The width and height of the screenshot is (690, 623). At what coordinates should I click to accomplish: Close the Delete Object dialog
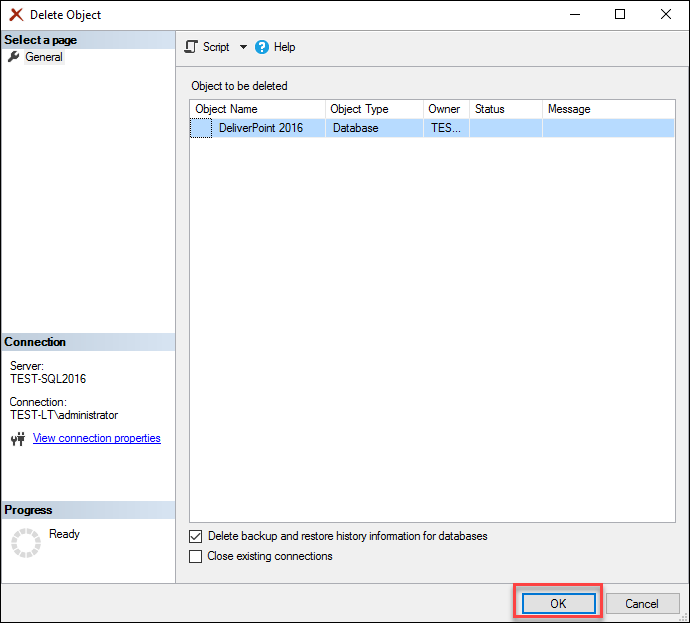[x=666, y=14]
